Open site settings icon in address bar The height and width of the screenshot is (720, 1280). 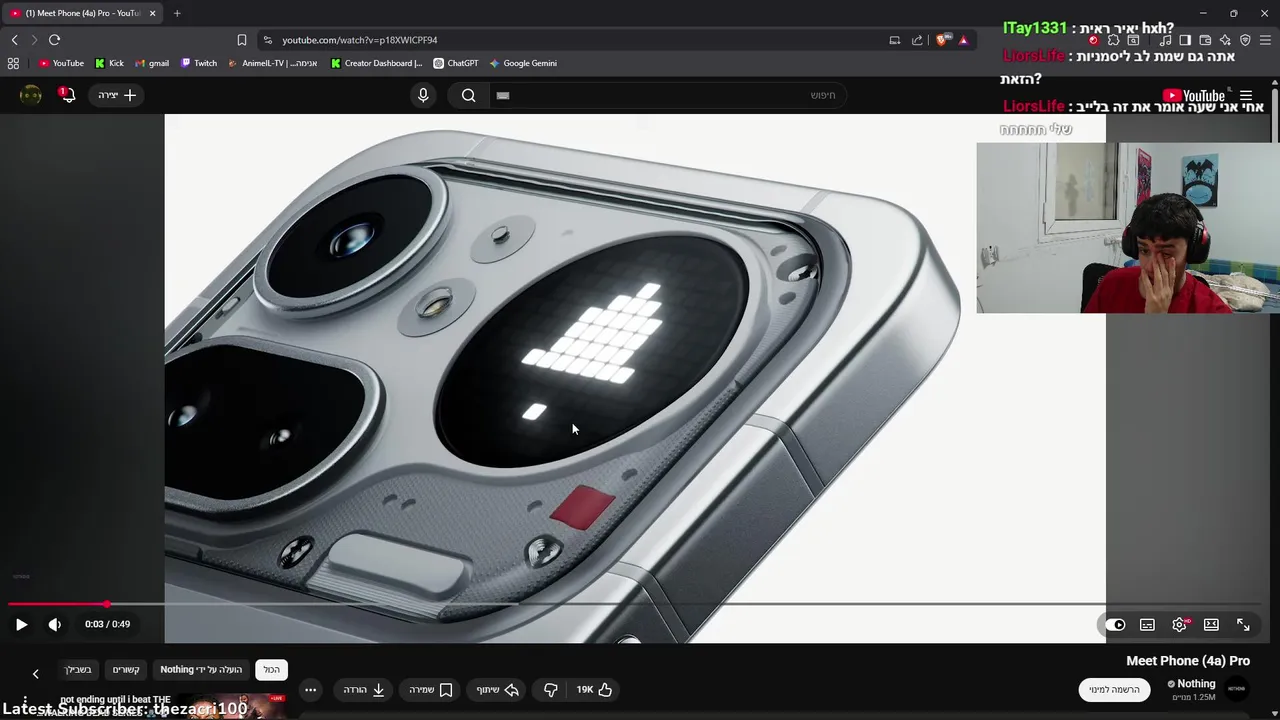267,40
